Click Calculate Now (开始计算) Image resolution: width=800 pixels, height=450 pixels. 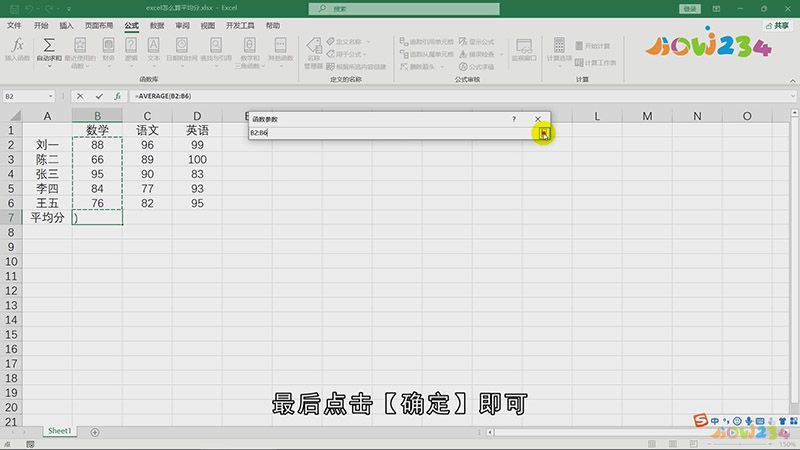593,46
